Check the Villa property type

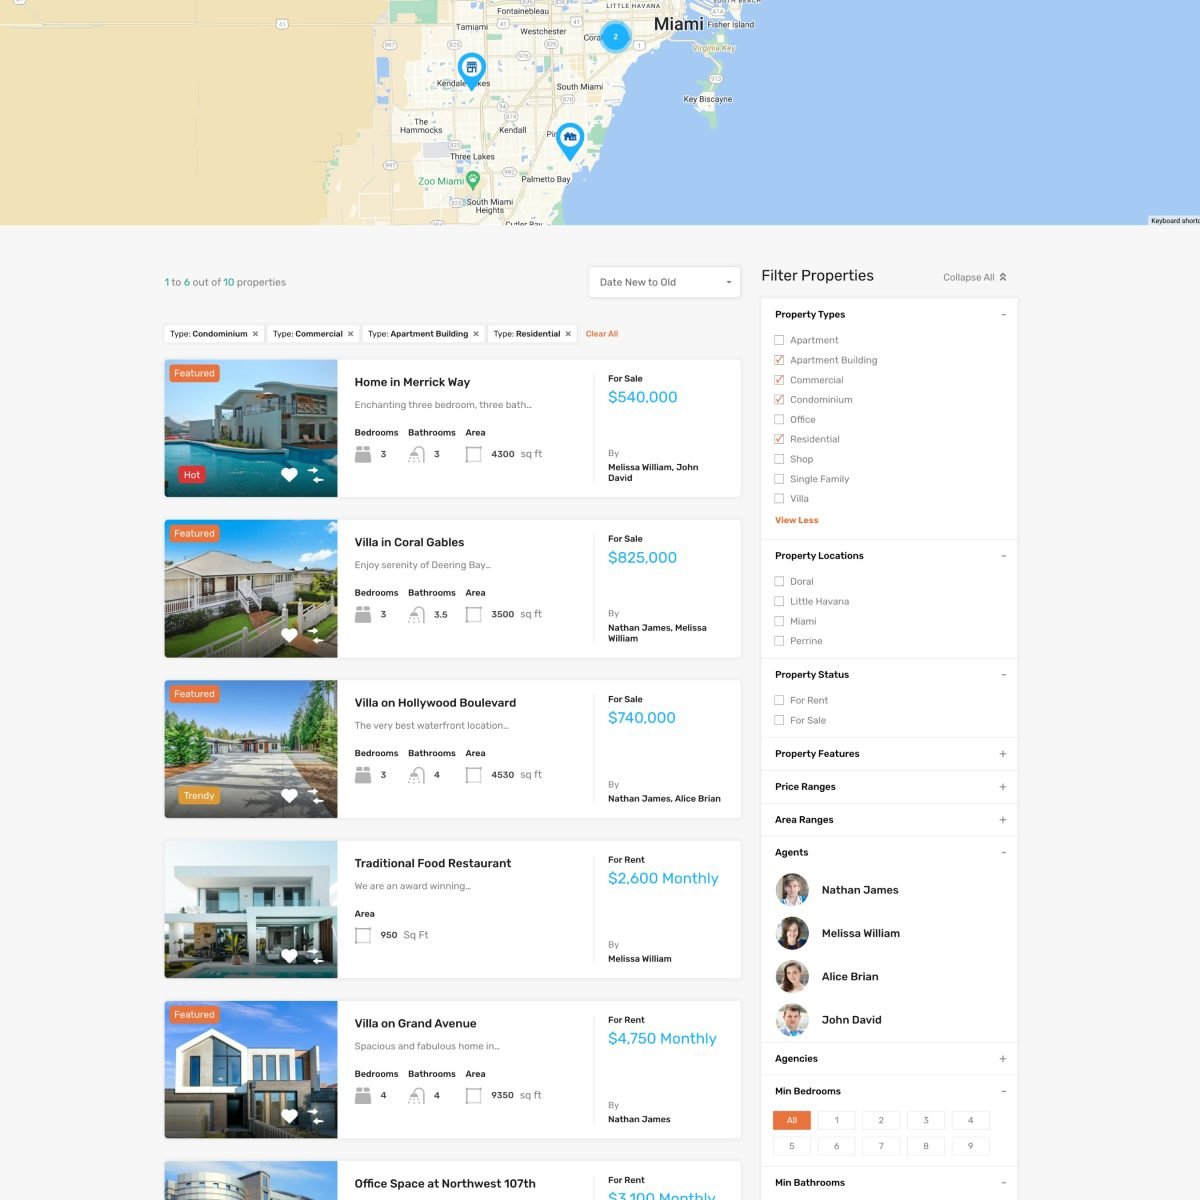click(779, 498)
